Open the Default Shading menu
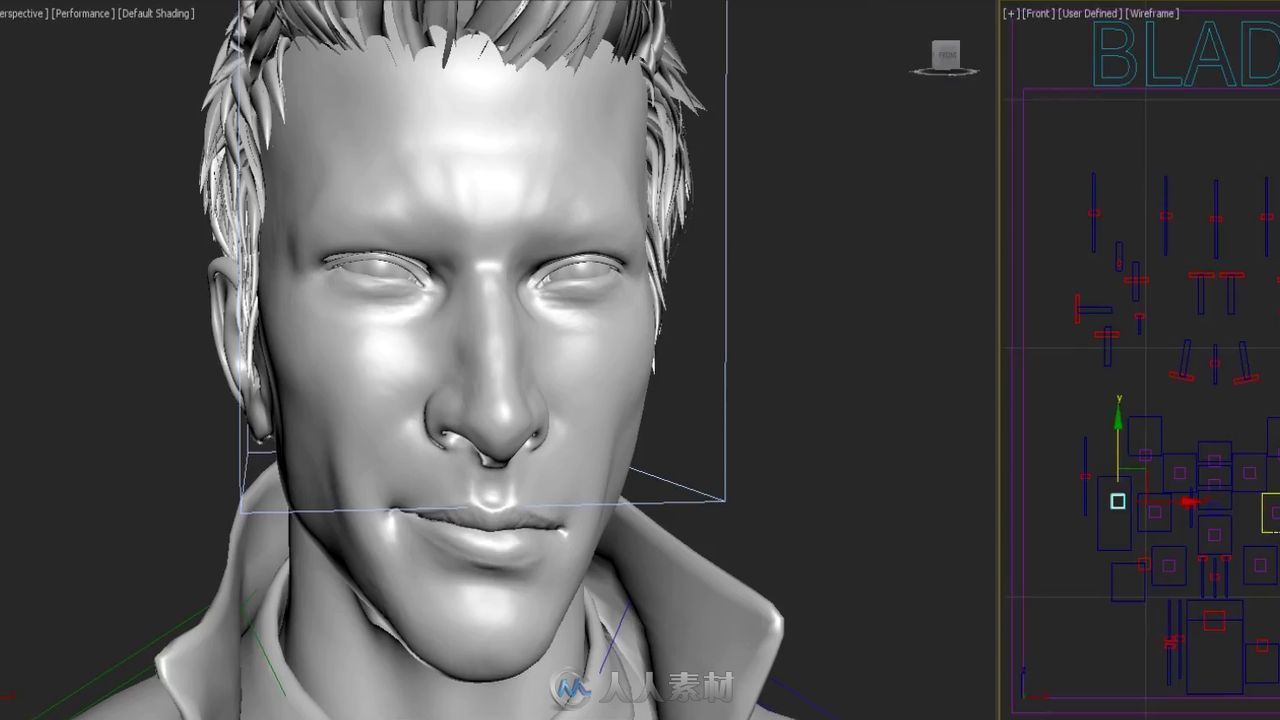Screen dimensions: 1280x720 pos(157,13)
